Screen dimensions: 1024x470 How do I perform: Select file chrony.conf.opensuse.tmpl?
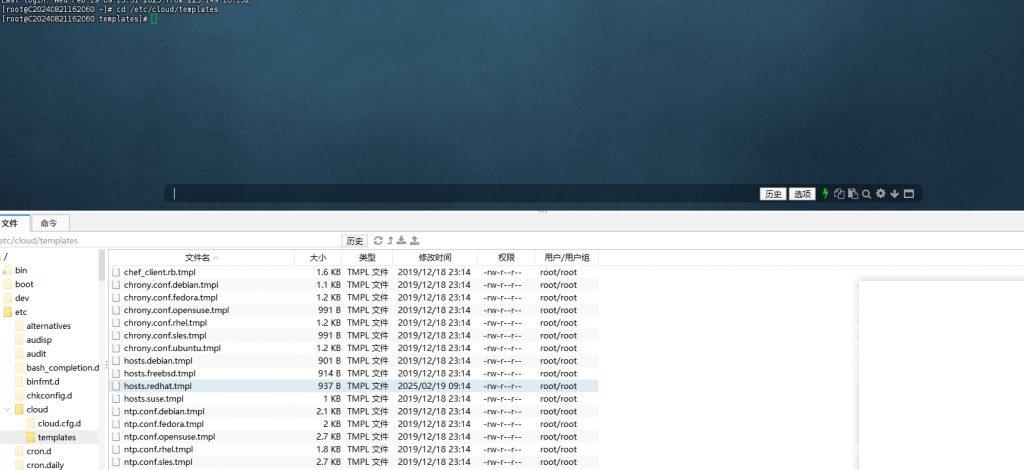point(176,310)
